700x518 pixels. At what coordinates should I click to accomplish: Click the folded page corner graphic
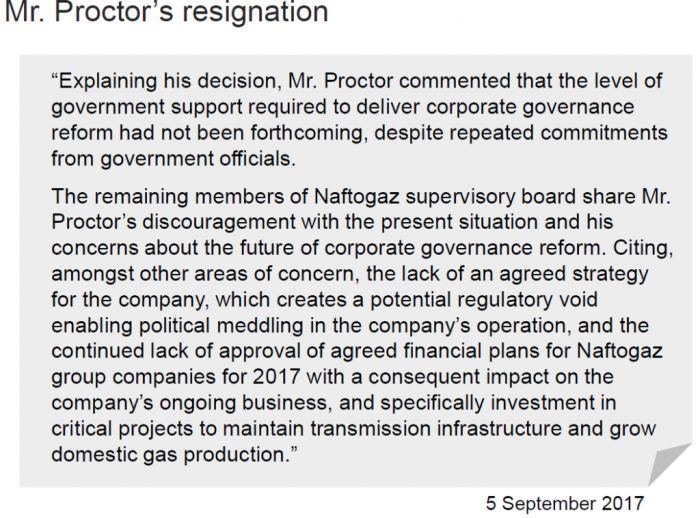point(670,464)
